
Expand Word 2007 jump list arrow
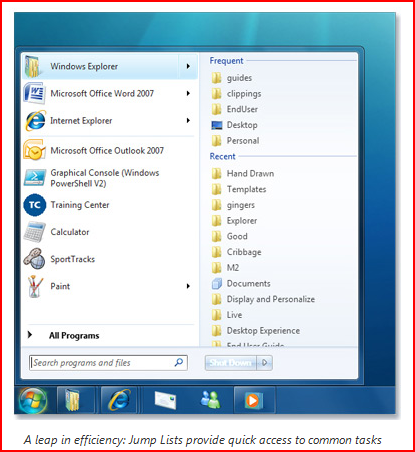pos(188,93)
